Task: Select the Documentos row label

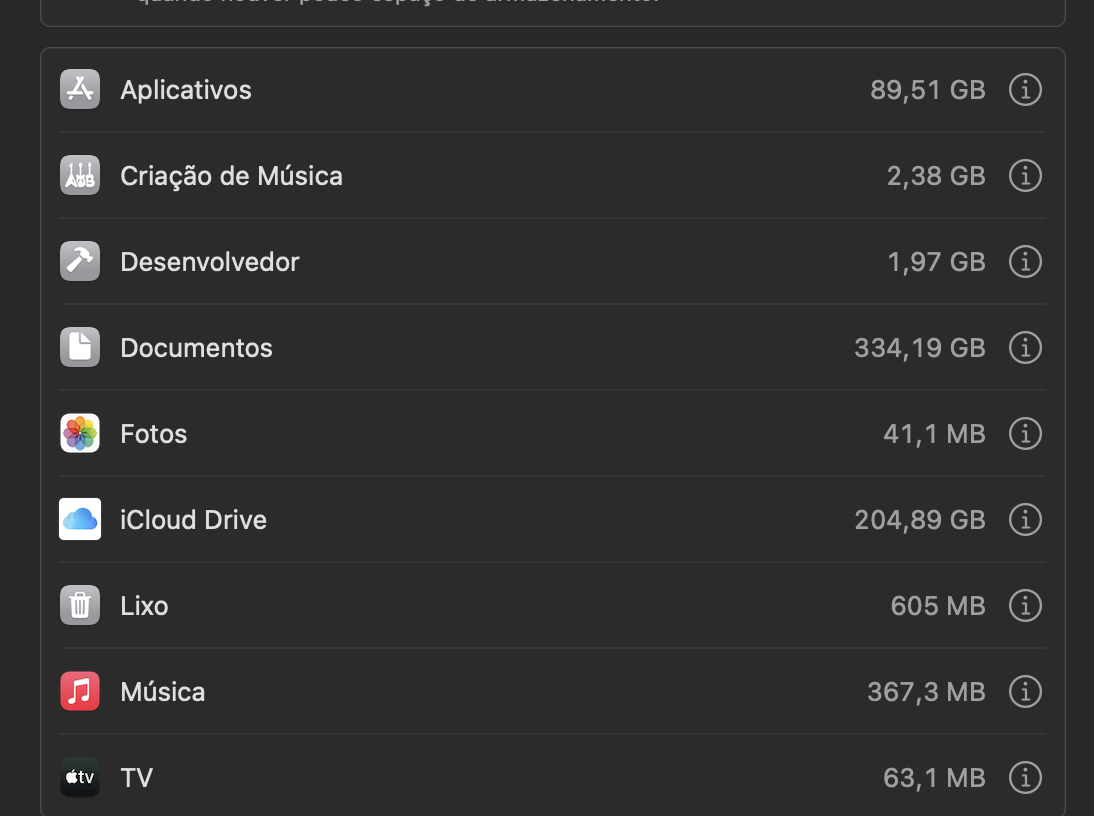Action: coord(196,348)
